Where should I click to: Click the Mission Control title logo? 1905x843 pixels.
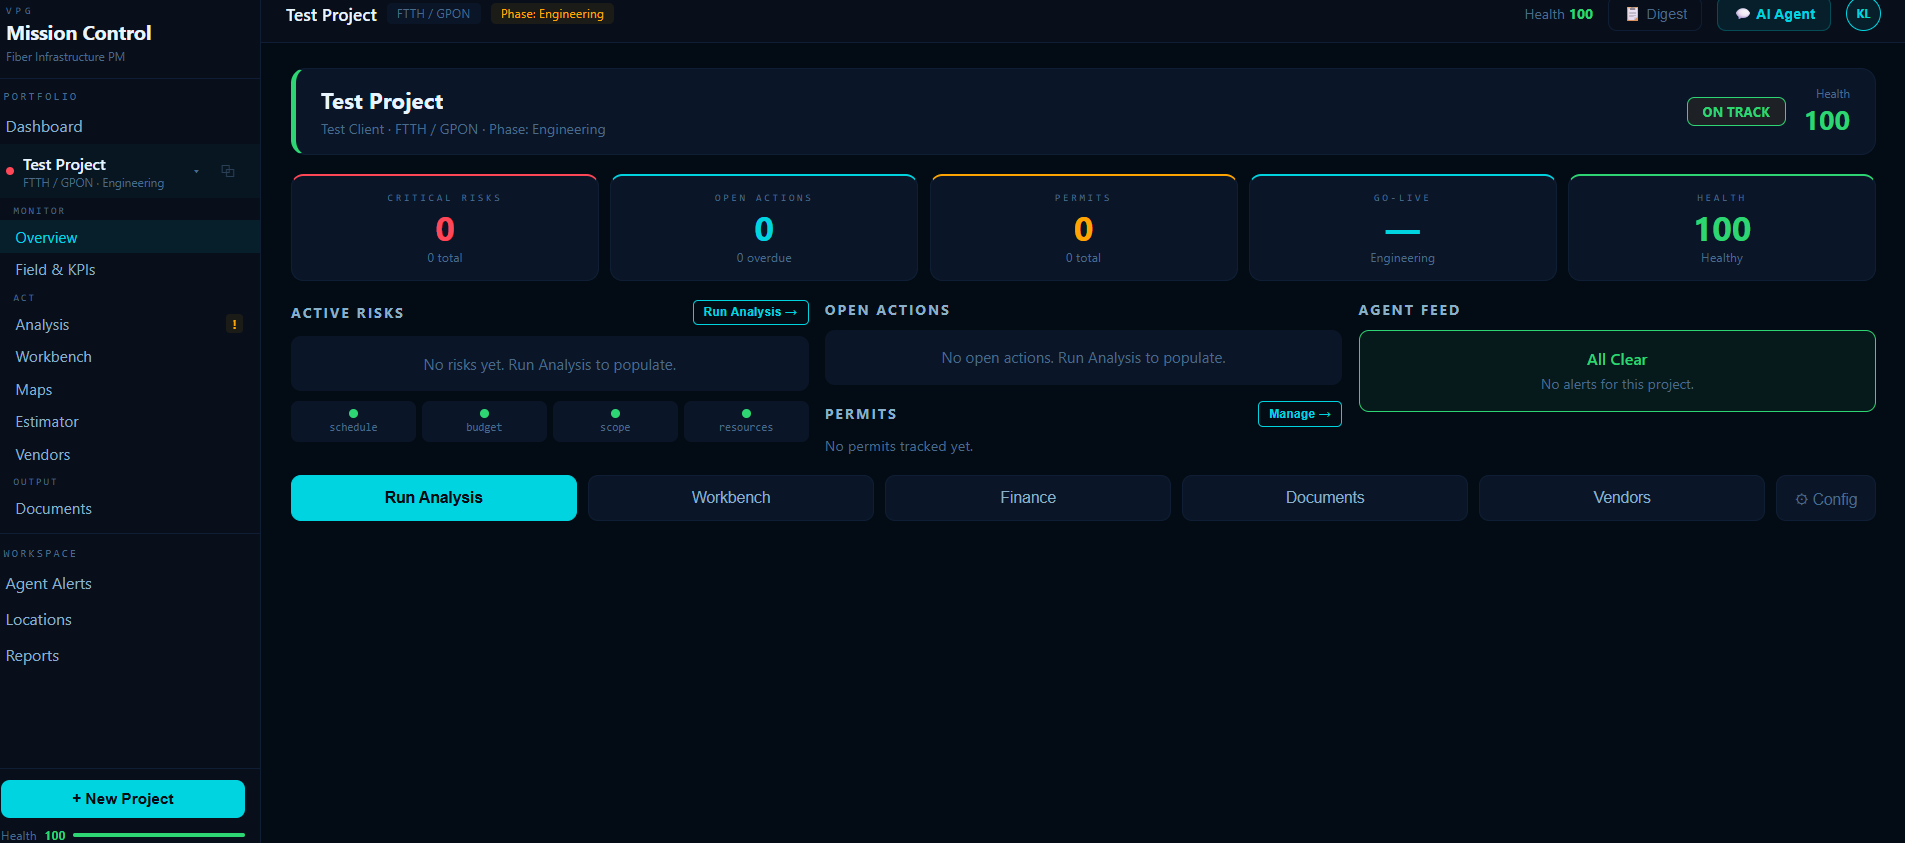(x=79, y=33)
